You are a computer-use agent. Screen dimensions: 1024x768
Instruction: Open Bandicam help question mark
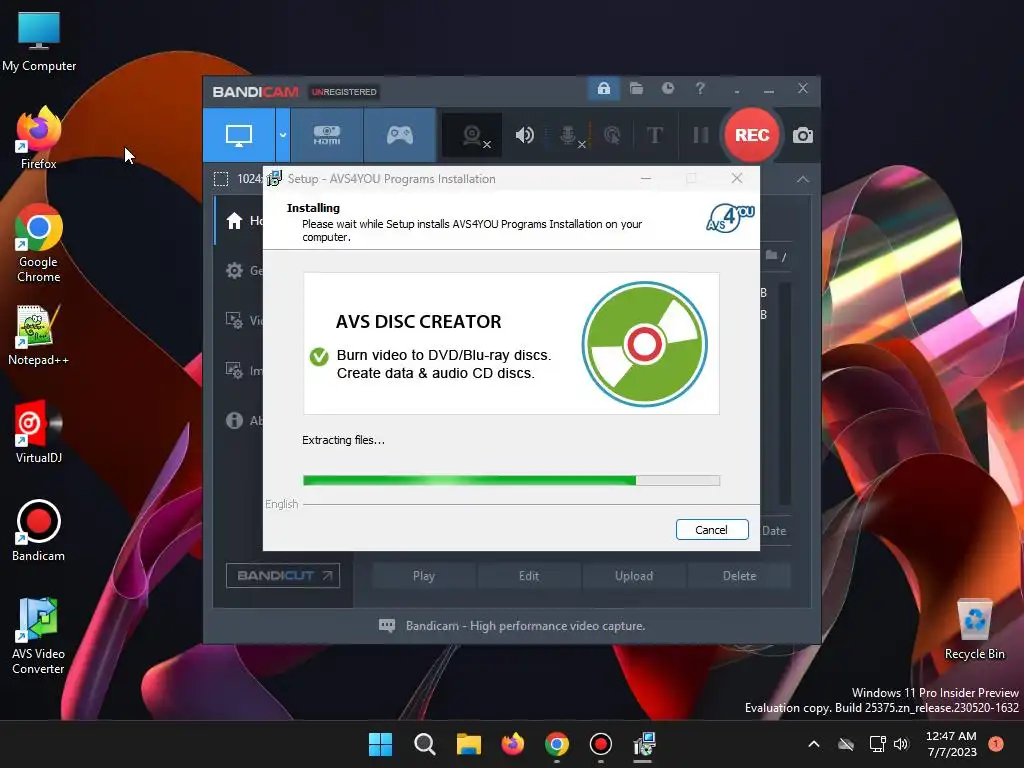(700, 88)
